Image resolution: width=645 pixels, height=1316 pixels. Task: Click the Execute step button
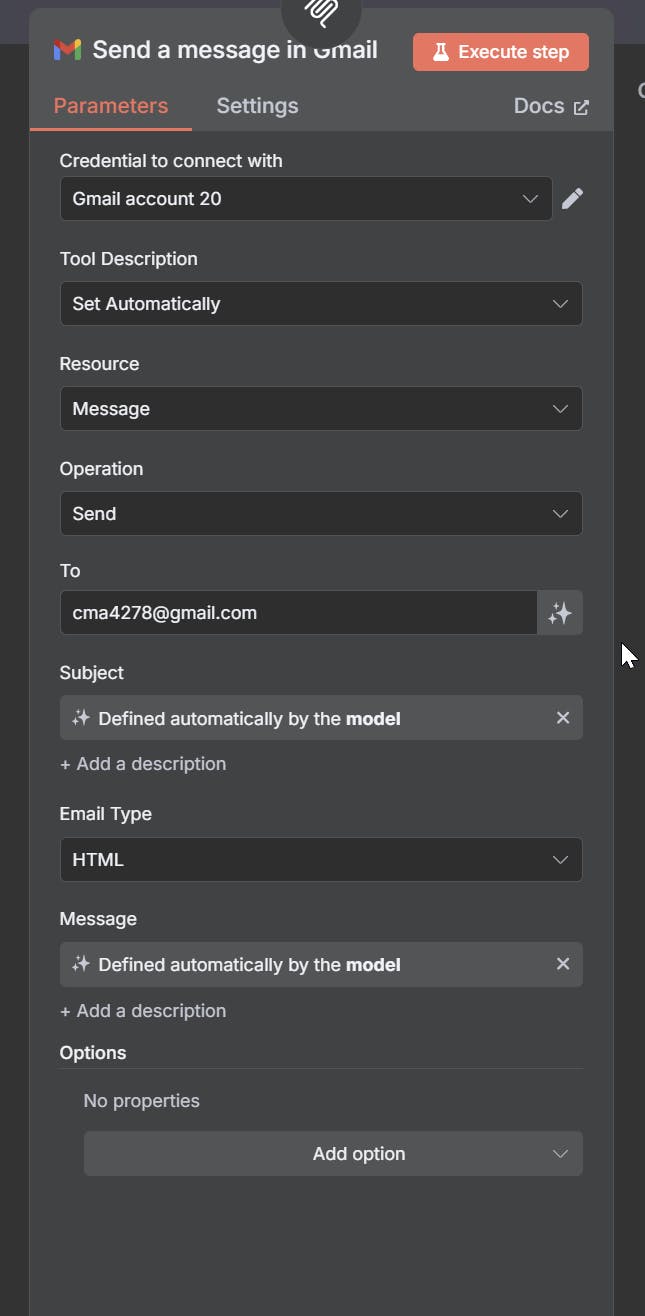click(501, 52)
